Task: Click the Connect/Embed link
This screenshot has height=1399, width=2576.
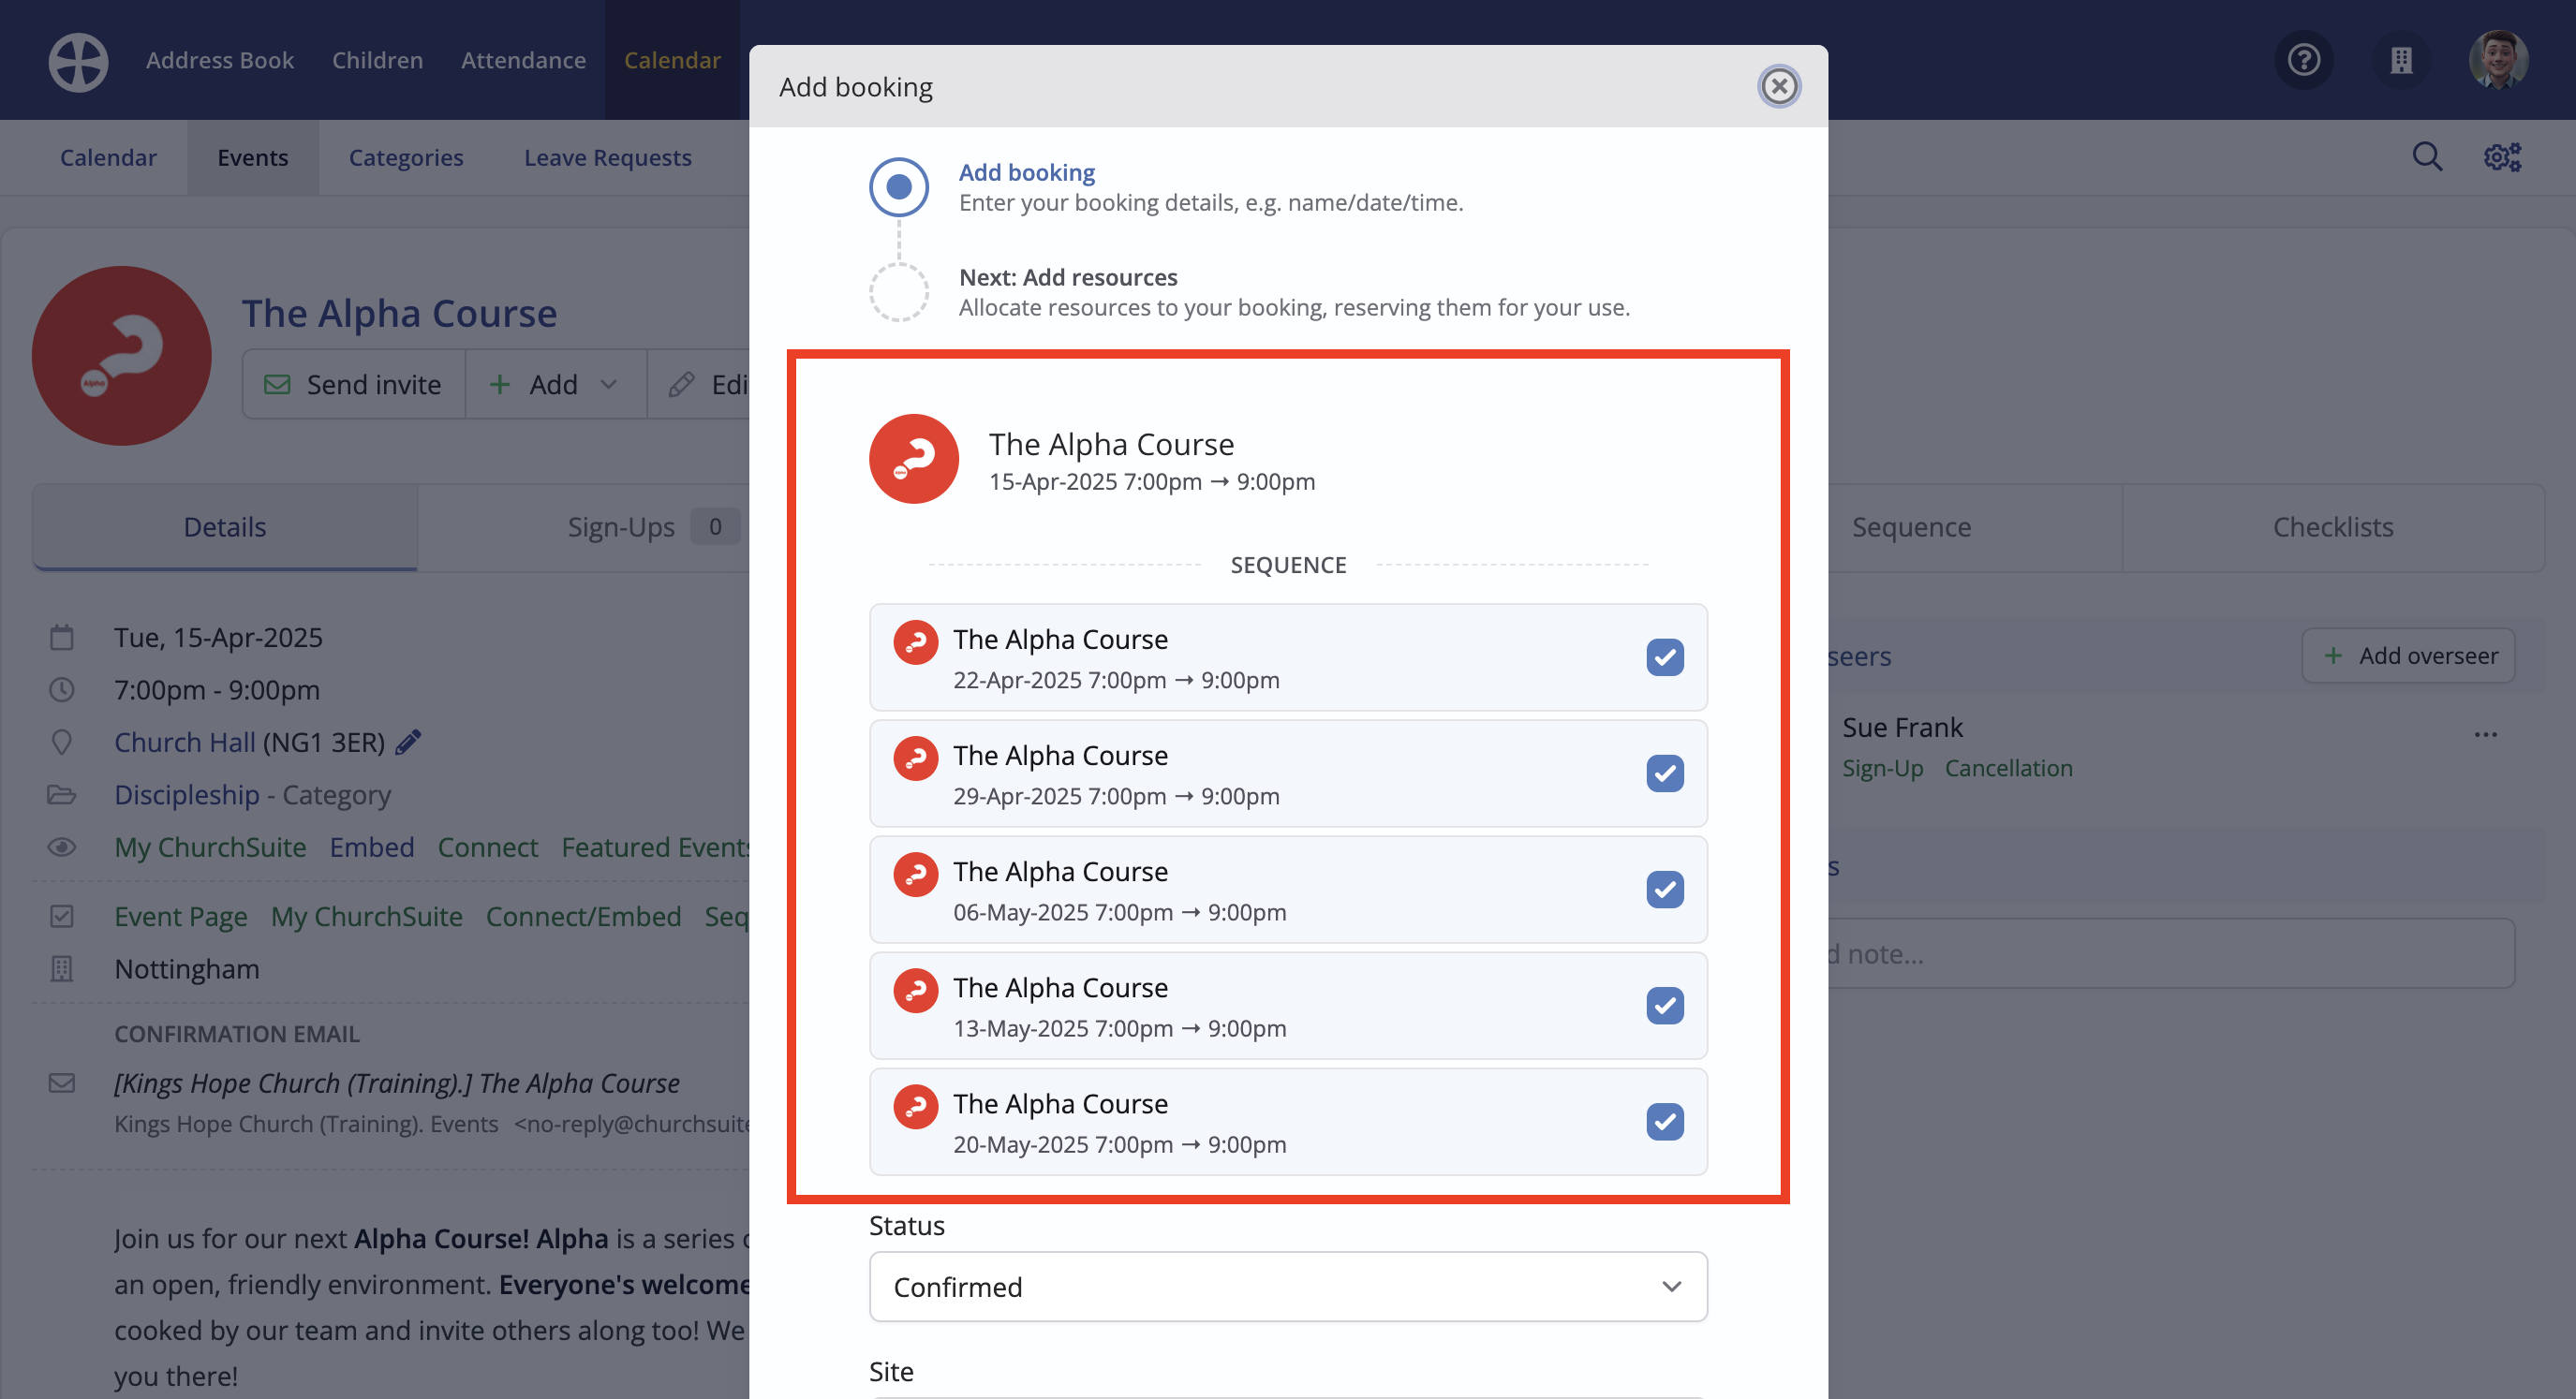Action: pos(584,916)
